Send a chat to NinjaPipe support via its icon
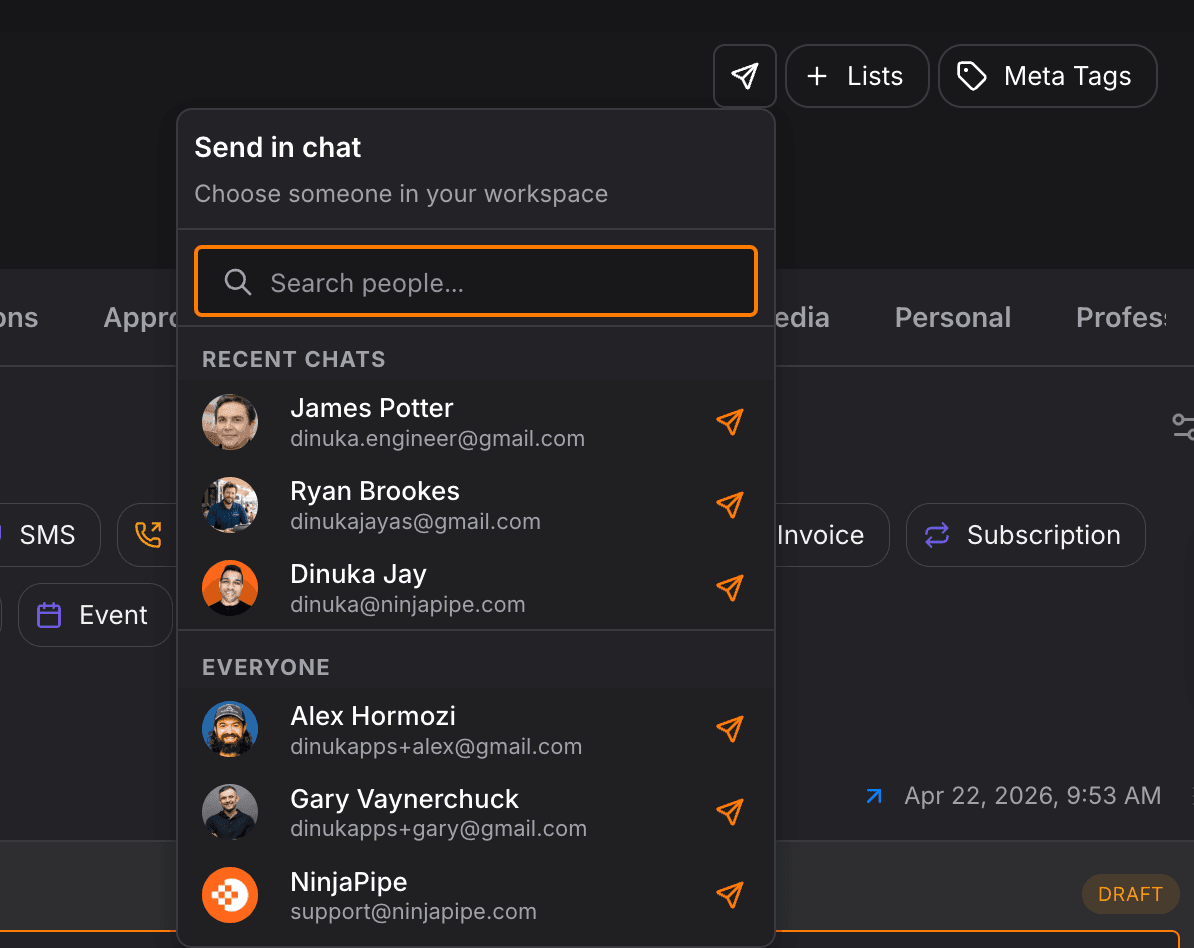This screenshot has width=1194, height=948. click(729, 895)
